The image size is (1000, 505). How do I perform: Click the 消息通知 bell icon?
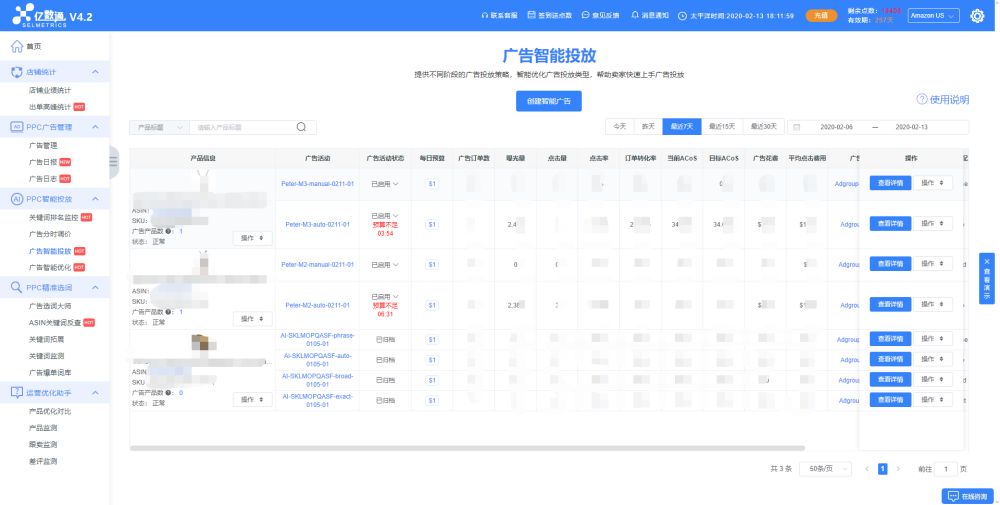(x=635, y=15)
